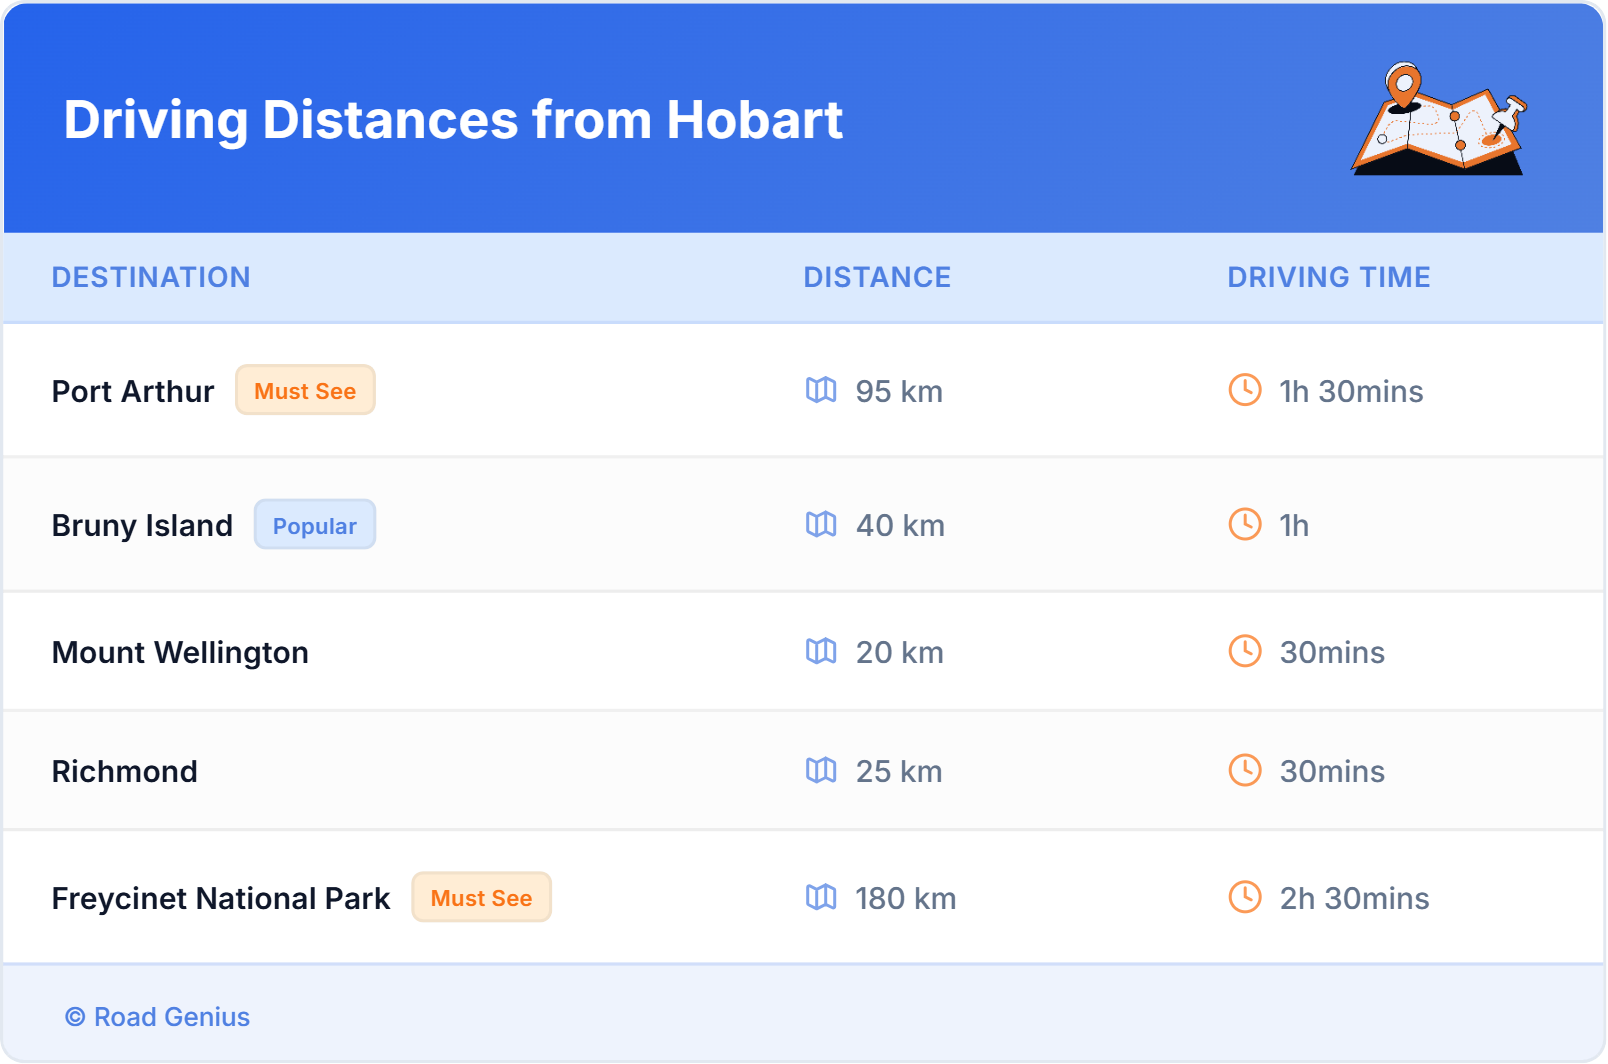Screen dimensions: 1608x1064
Task: Click the map icon beside 180 km
Action: (821, 897)
